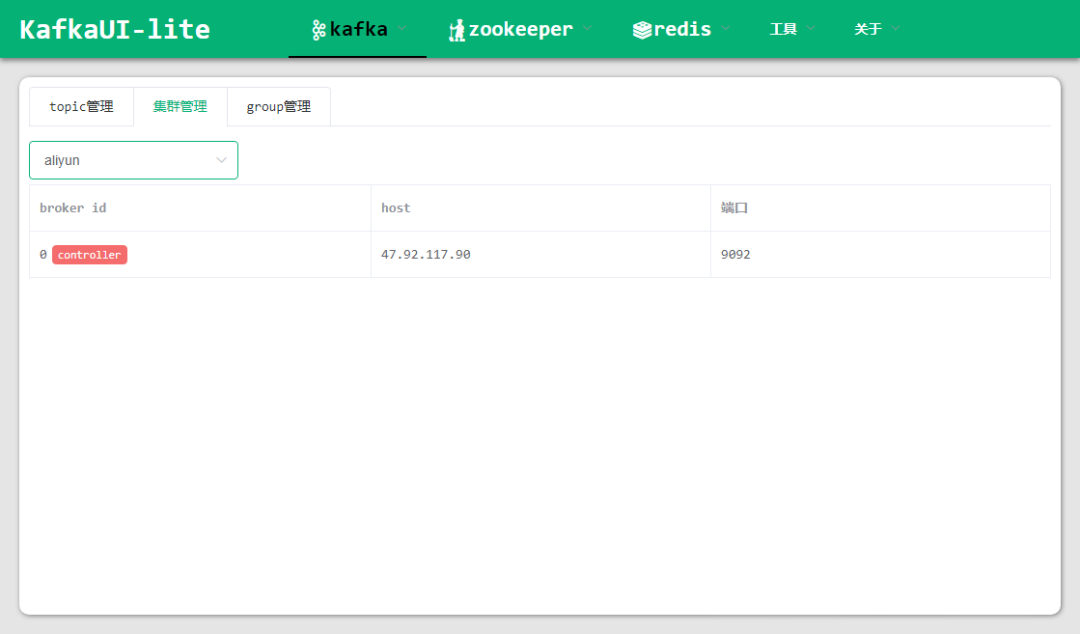1080x634 pixels.
Task: Click the broker id column header
Action: coord(200,208)
